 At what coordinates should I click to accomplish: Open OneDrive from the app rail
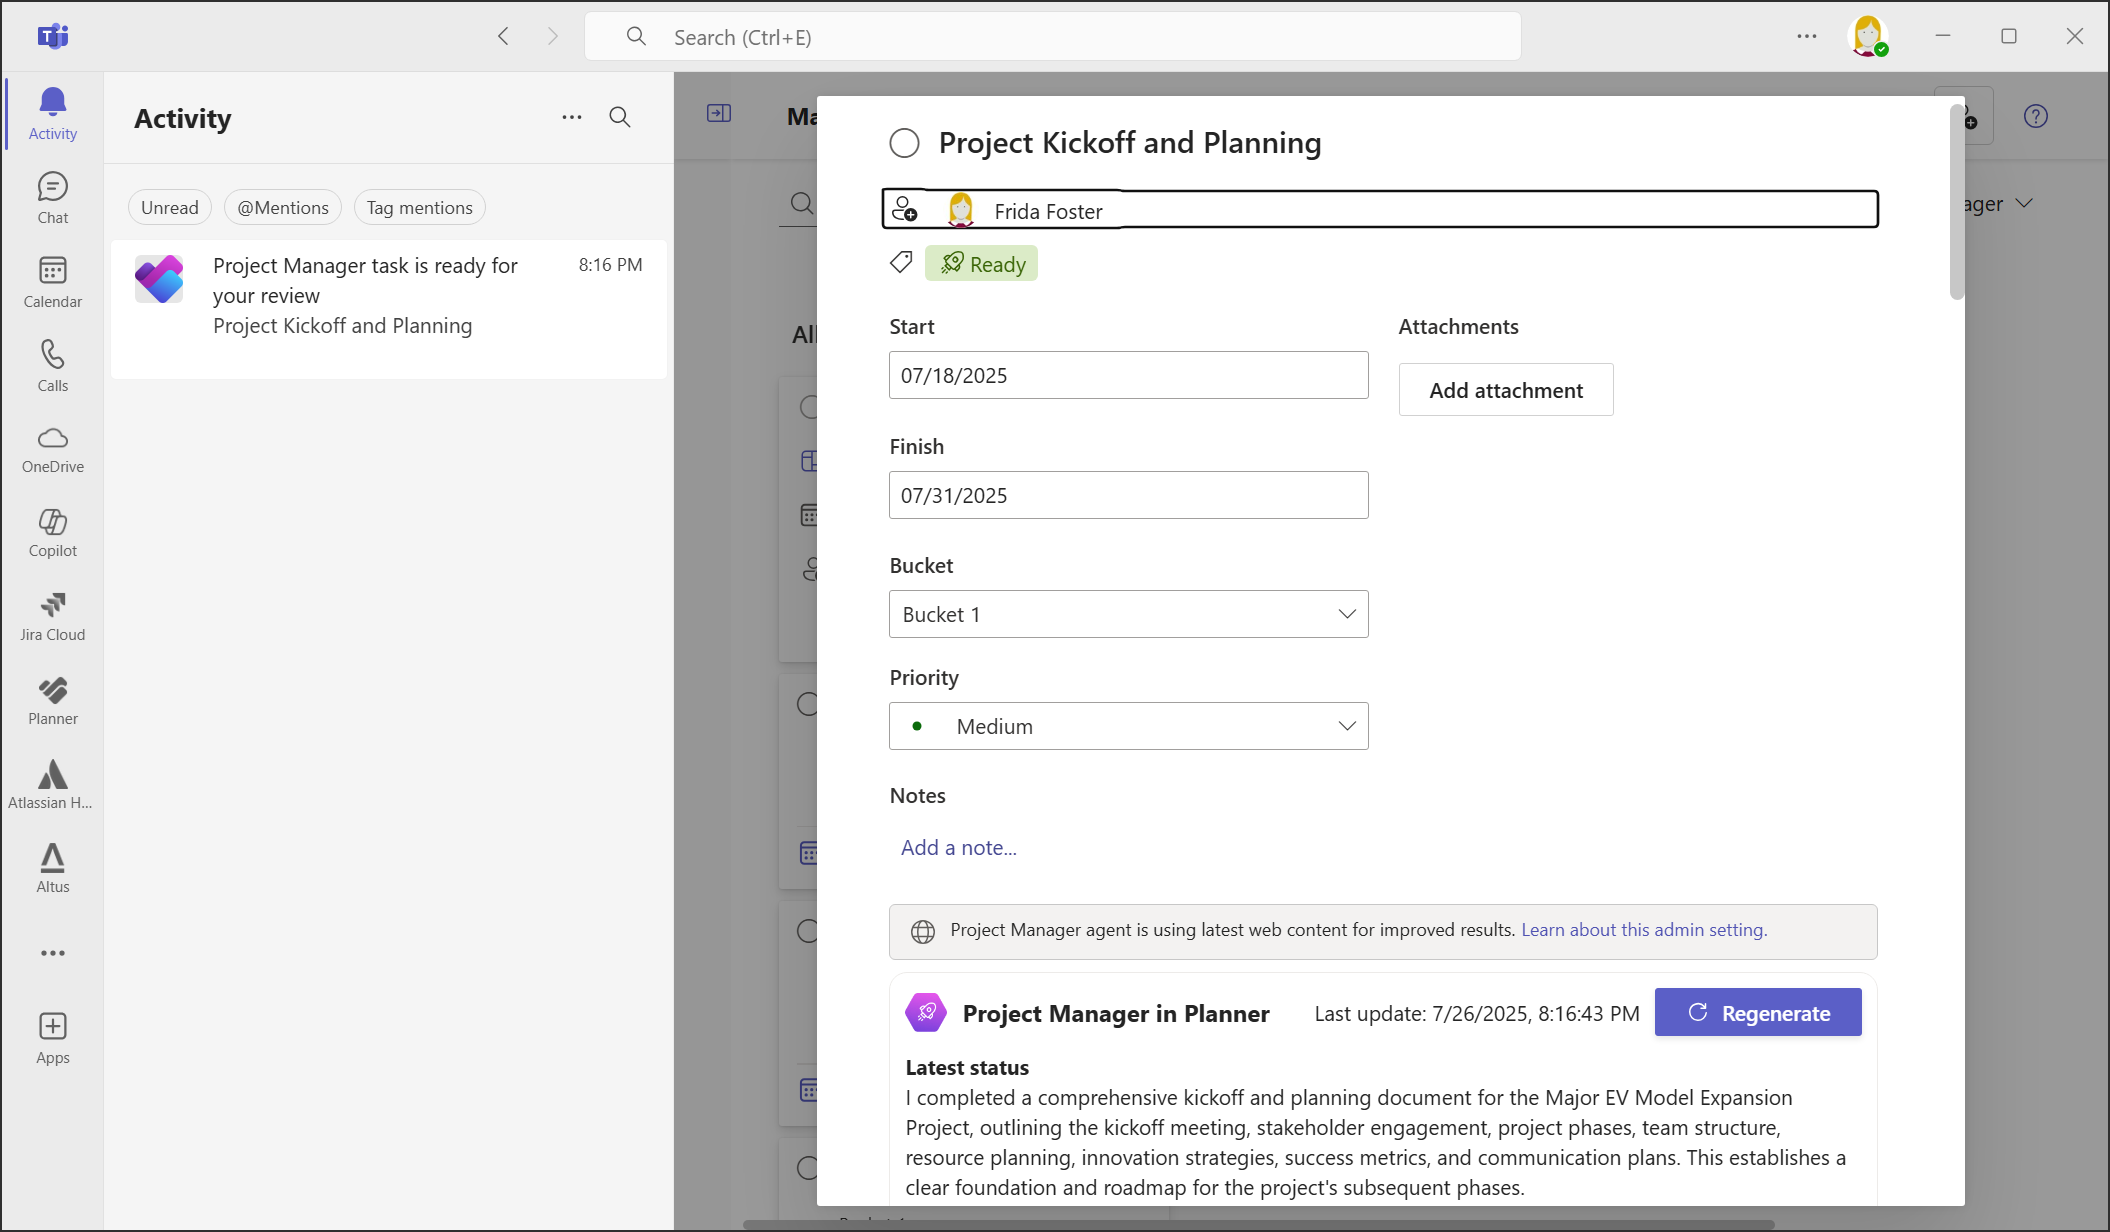(53, 450)
